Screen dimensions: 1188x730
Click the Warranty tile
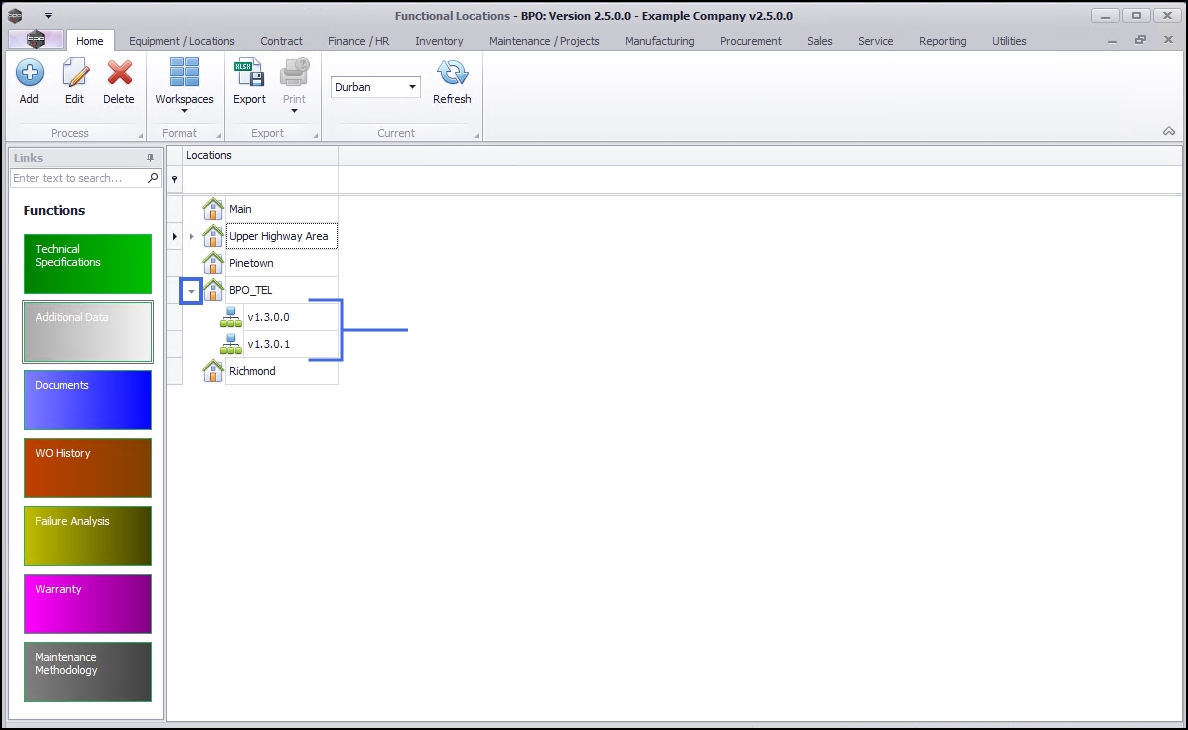tap(88, 604)
